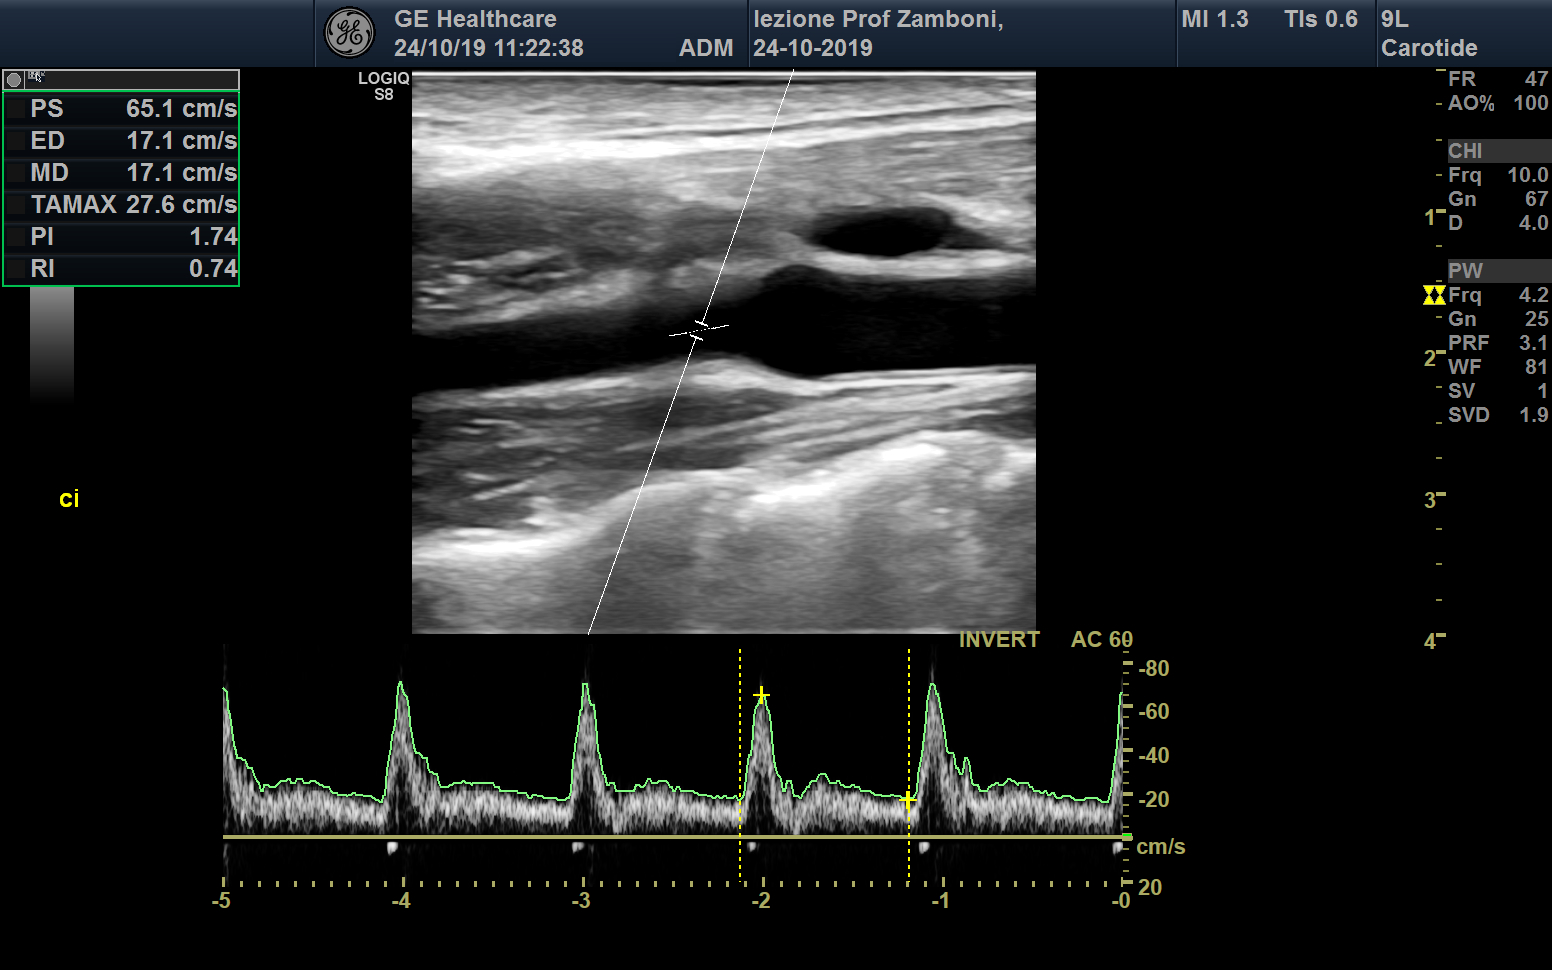Select the 9L probe label

[1395, 19]
